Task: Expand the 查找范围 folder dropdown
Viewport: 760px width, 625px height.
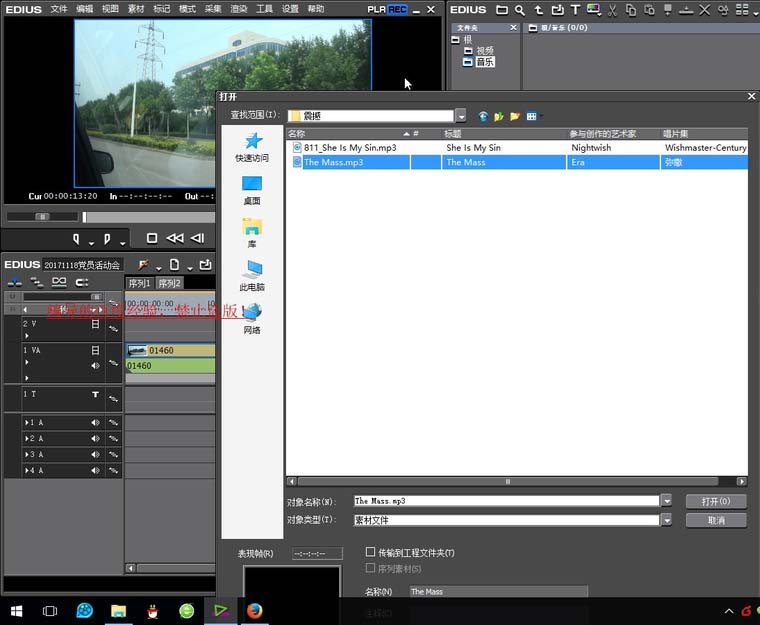Action: (x=460, y=116)
